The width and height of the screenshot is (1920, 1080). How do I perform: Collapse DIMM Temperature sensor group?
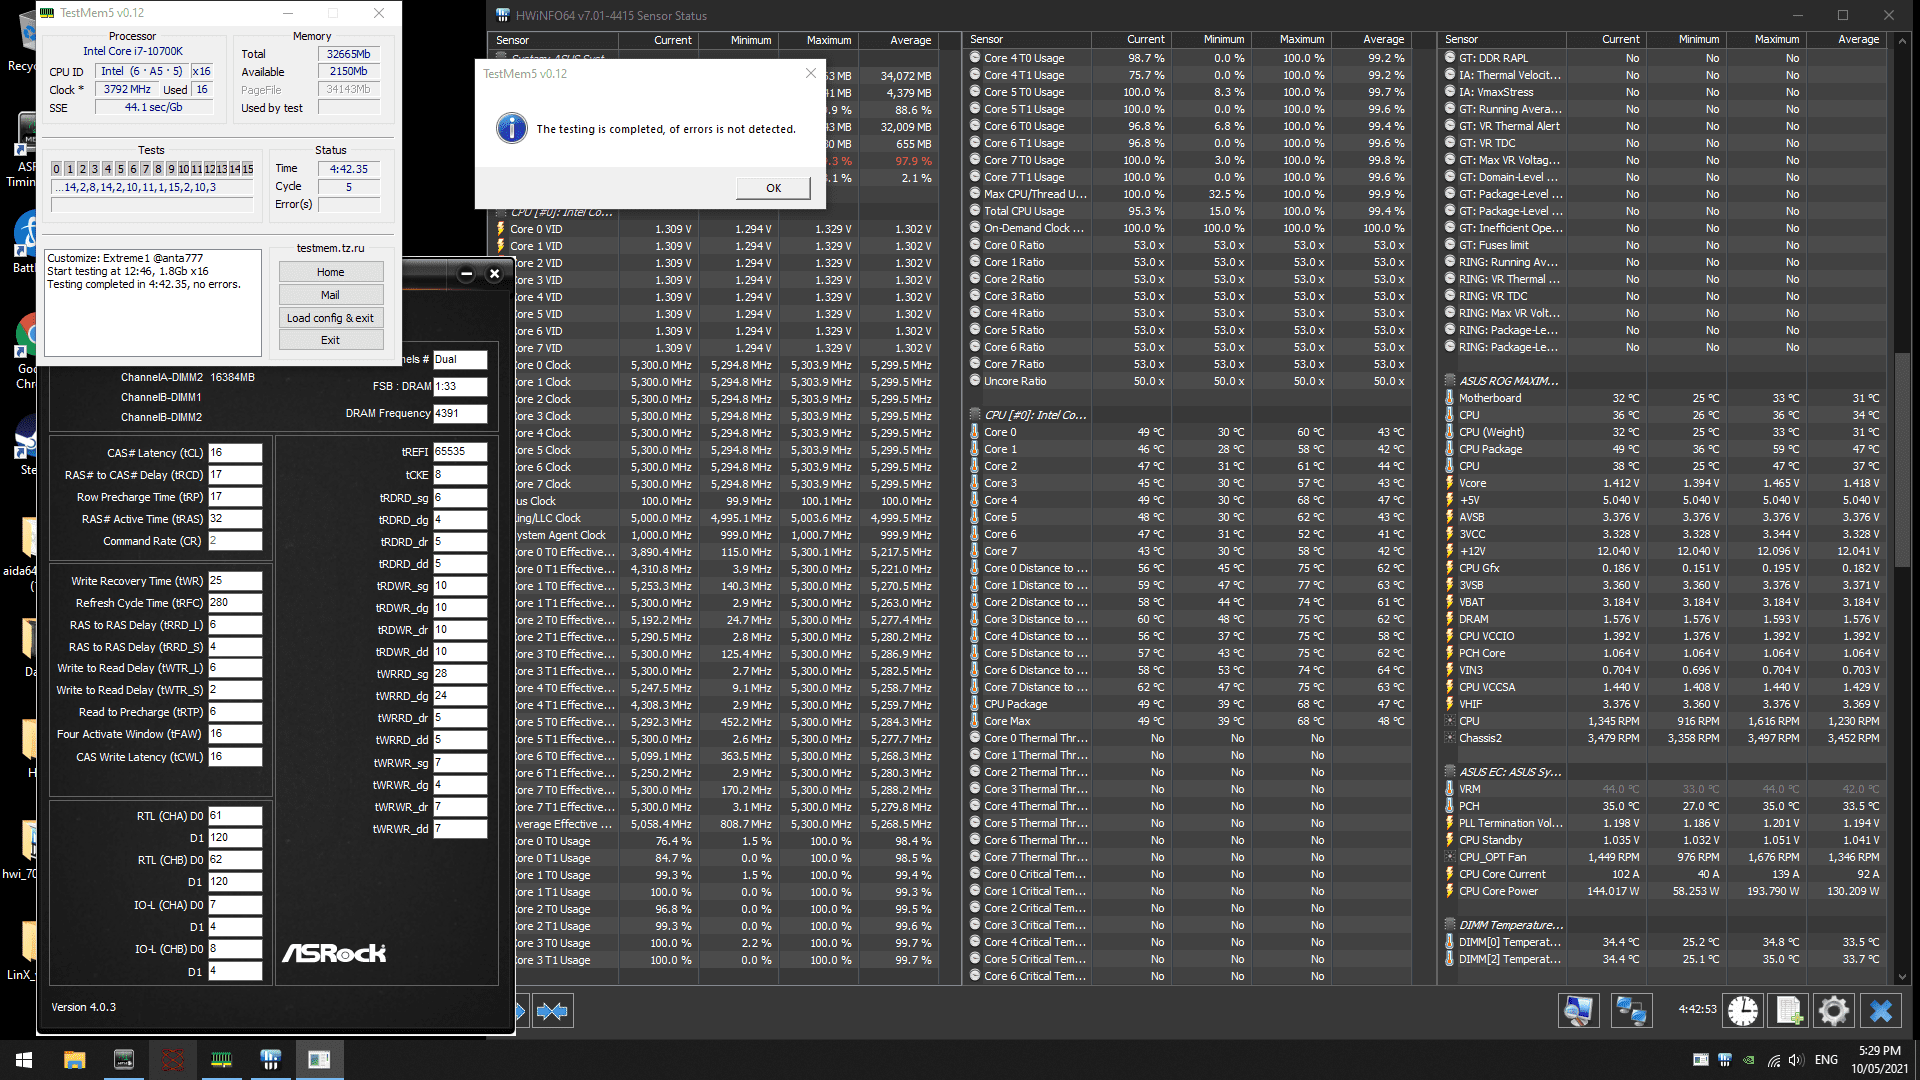pyautogui.click(x=1450, y=925)
